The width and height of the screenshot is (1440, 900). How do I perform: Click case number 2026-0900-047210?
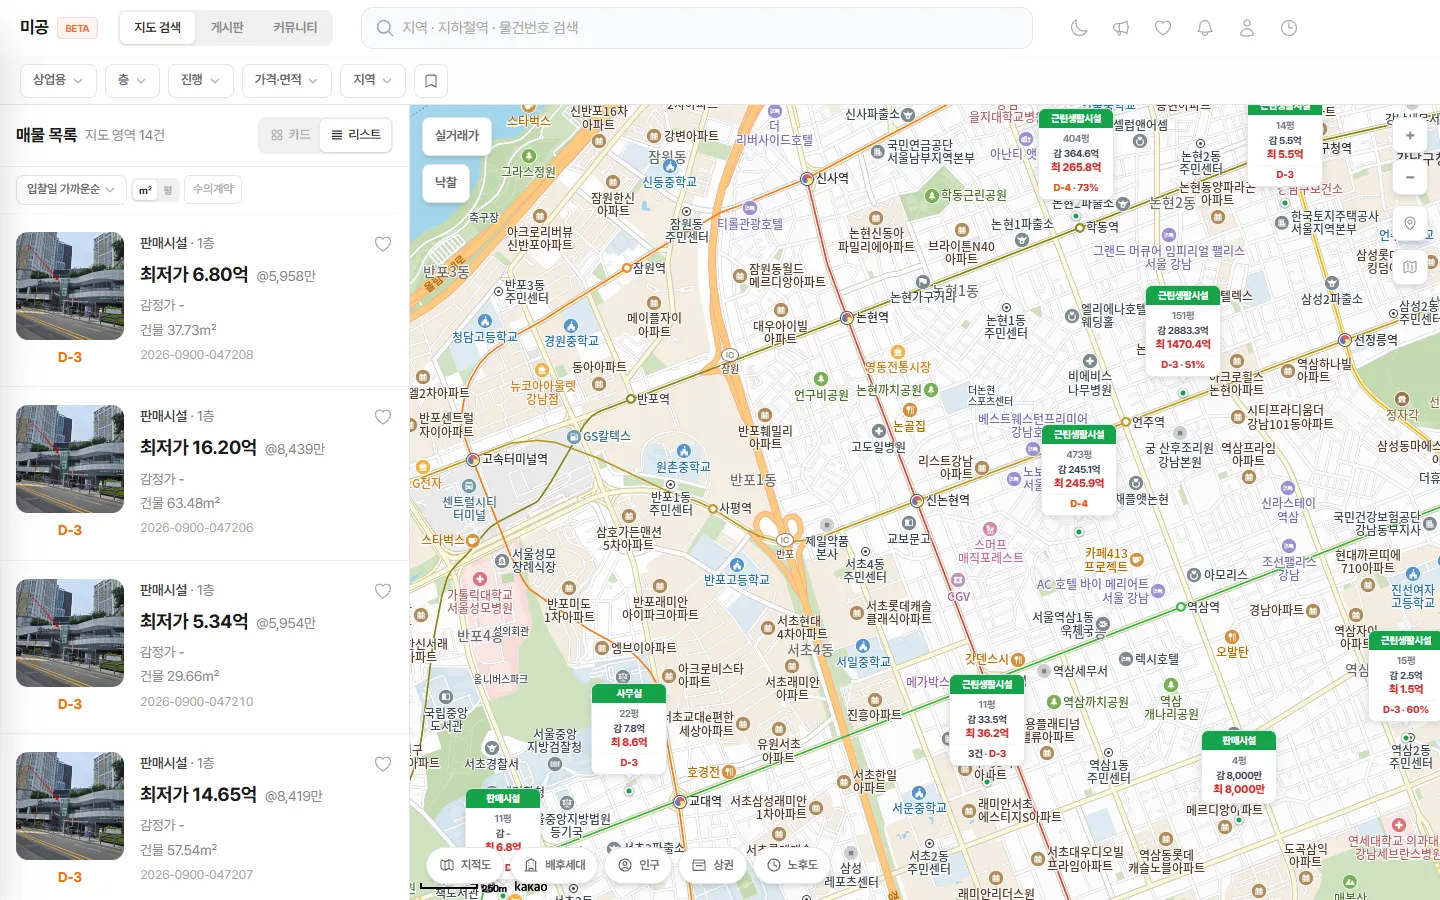197,702
